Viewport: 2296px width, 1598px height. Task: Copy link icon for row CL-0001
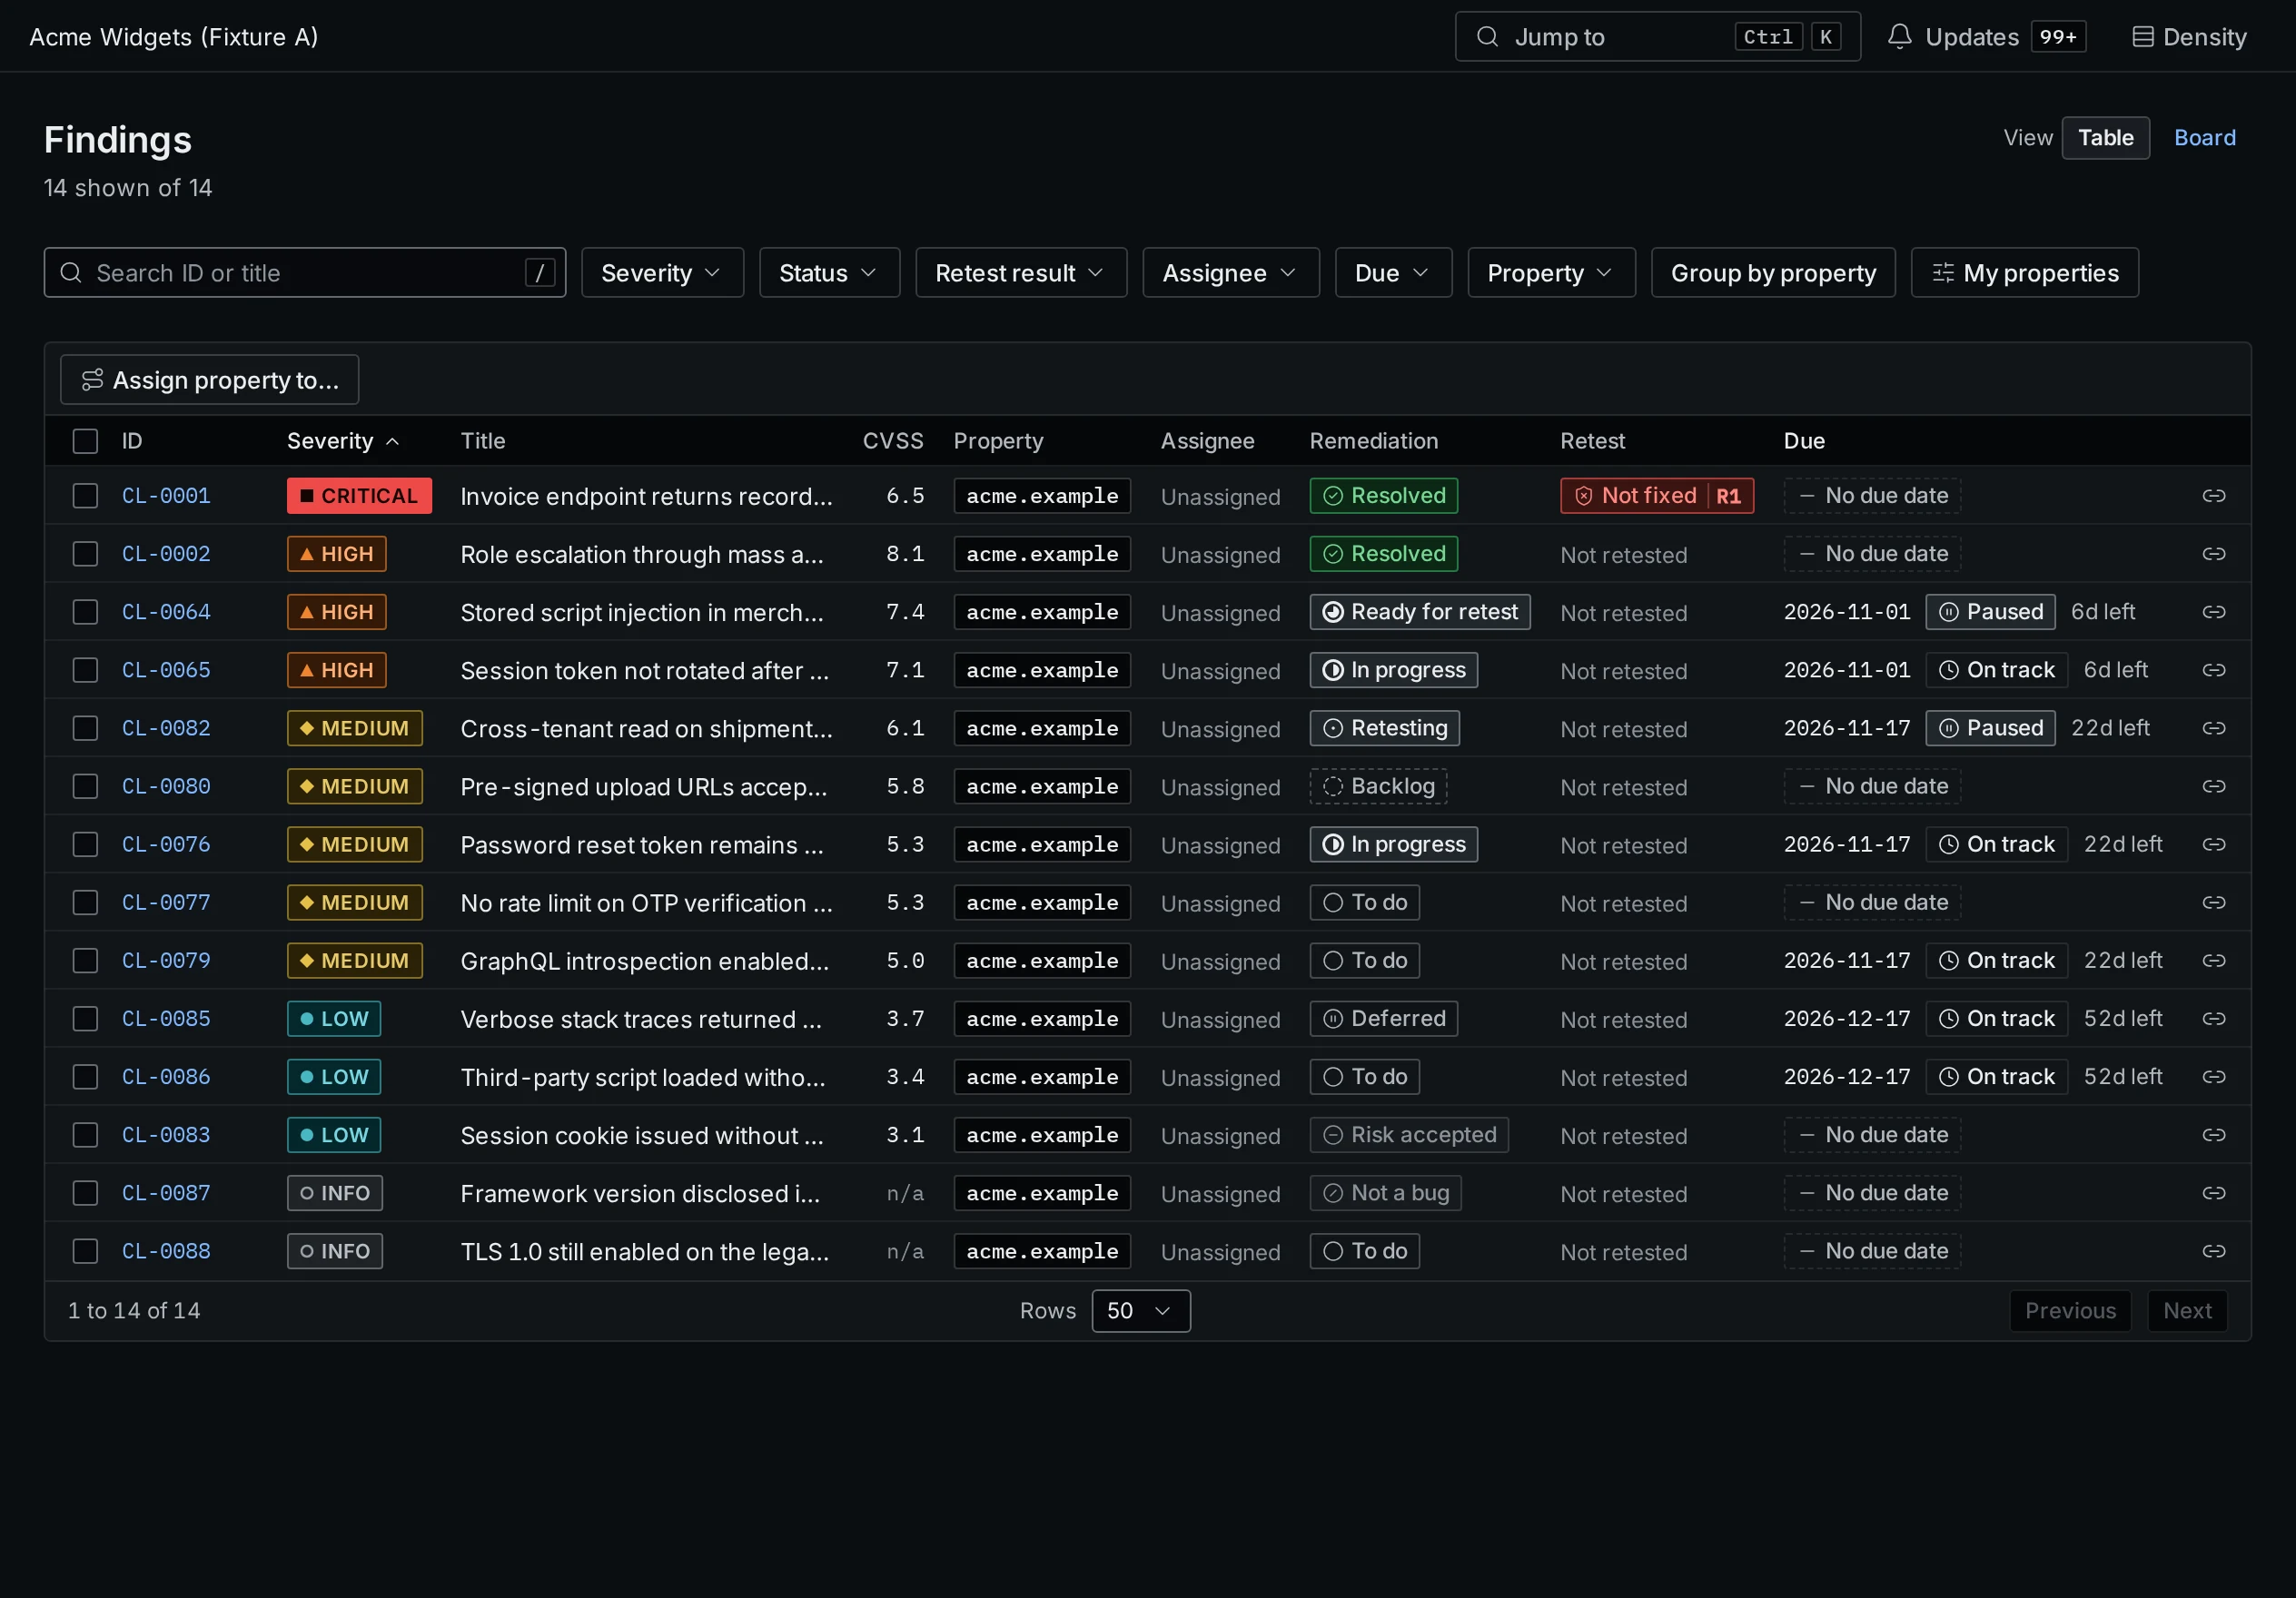[2213, 496]
